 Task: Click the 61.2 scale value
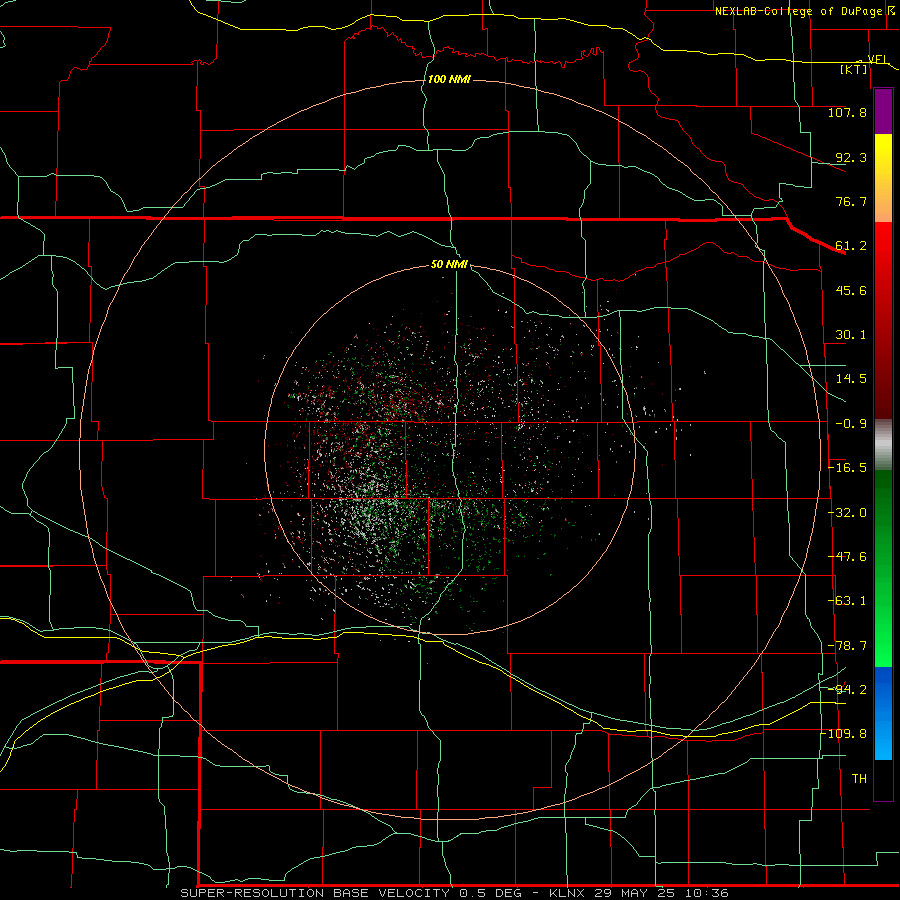[851, 246]
